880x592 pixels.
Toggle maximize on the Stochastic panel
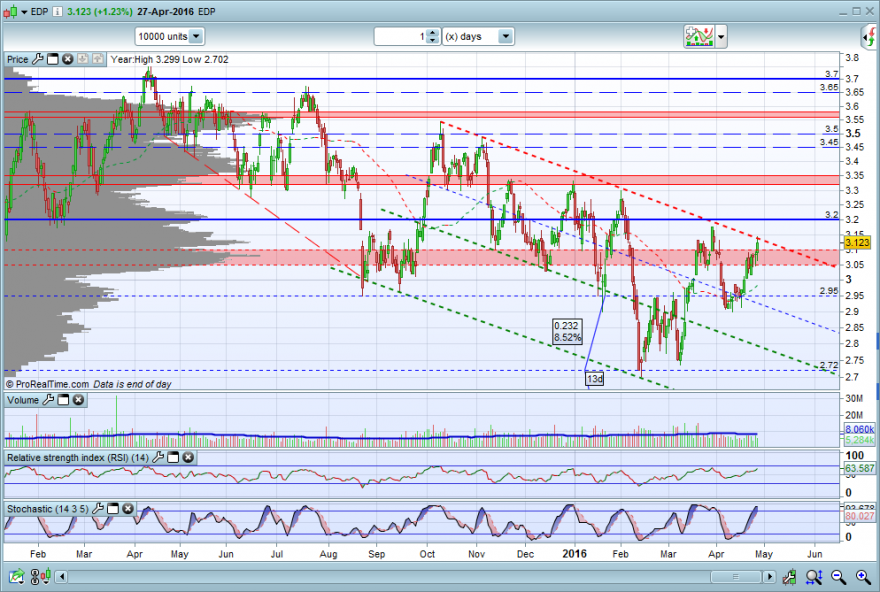113,508
